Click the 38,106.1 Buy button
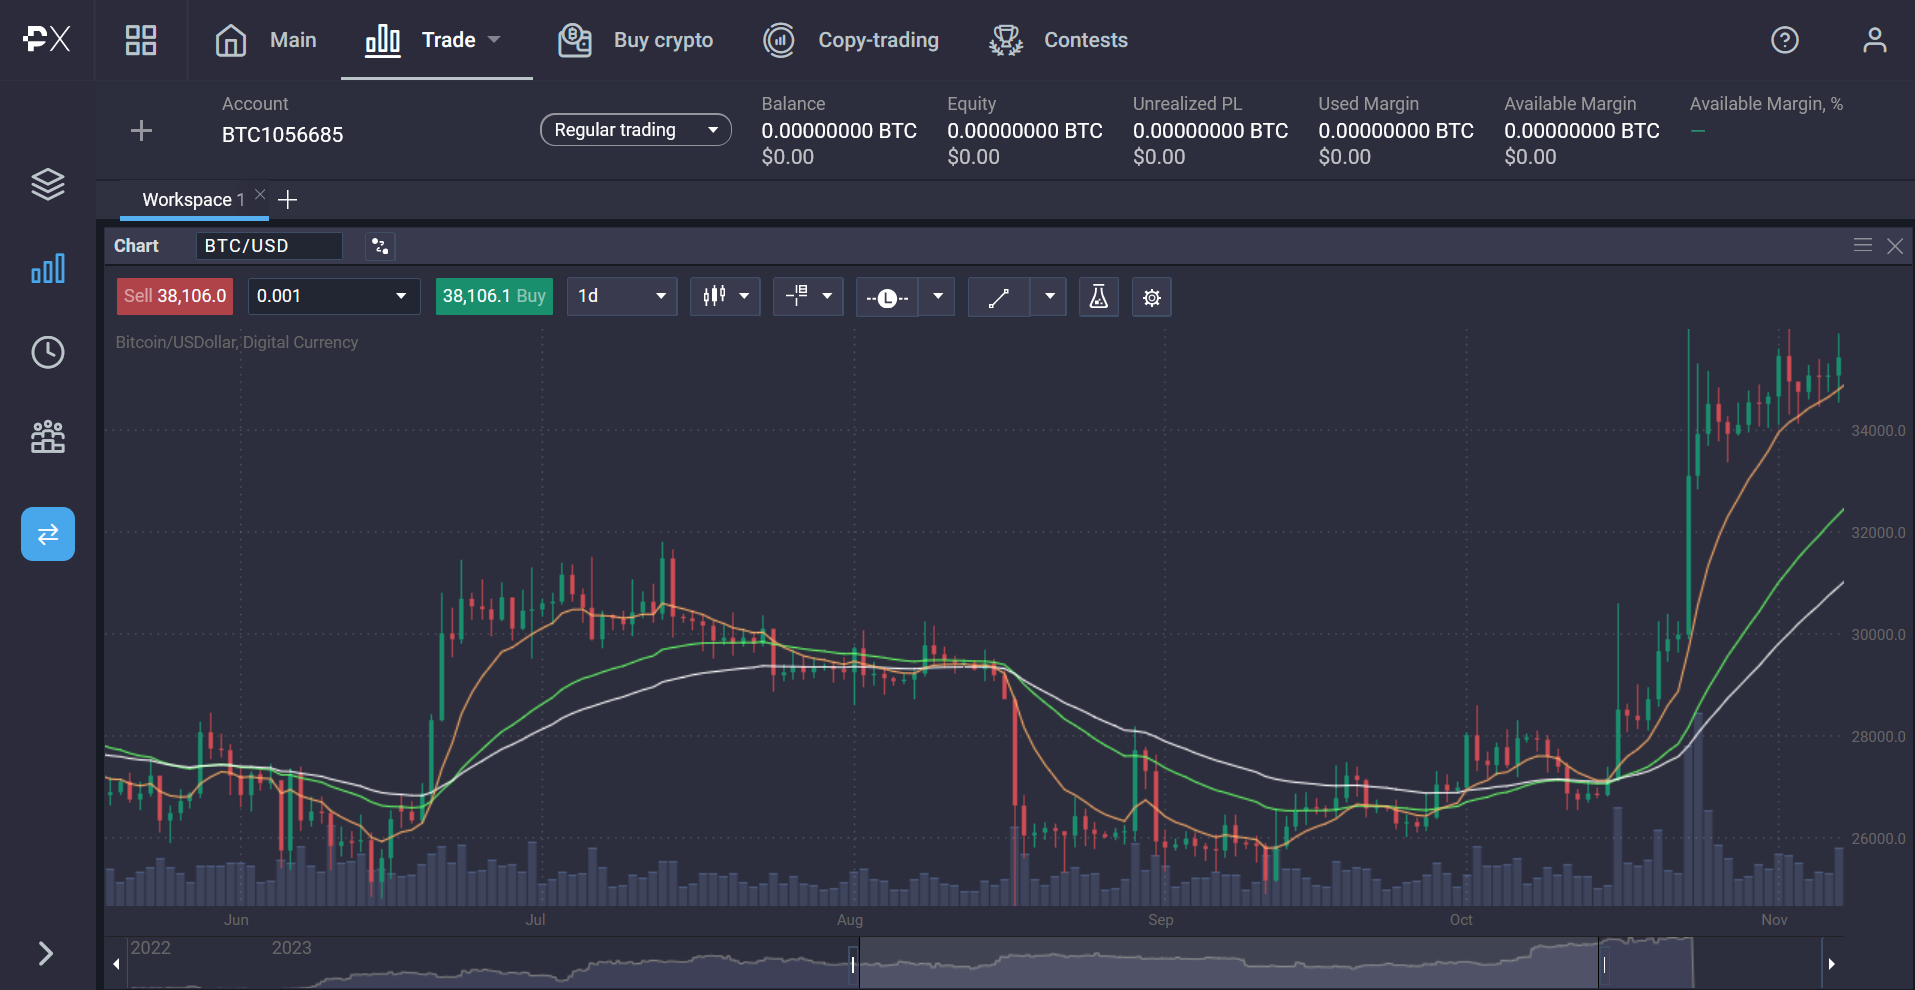 pyautogui.click(x=494, y=296)
